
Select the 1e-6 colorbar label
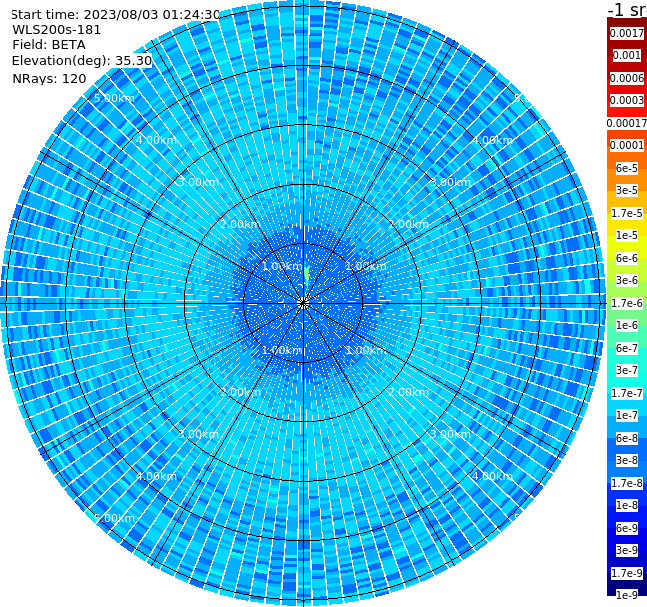click(627, 325)
